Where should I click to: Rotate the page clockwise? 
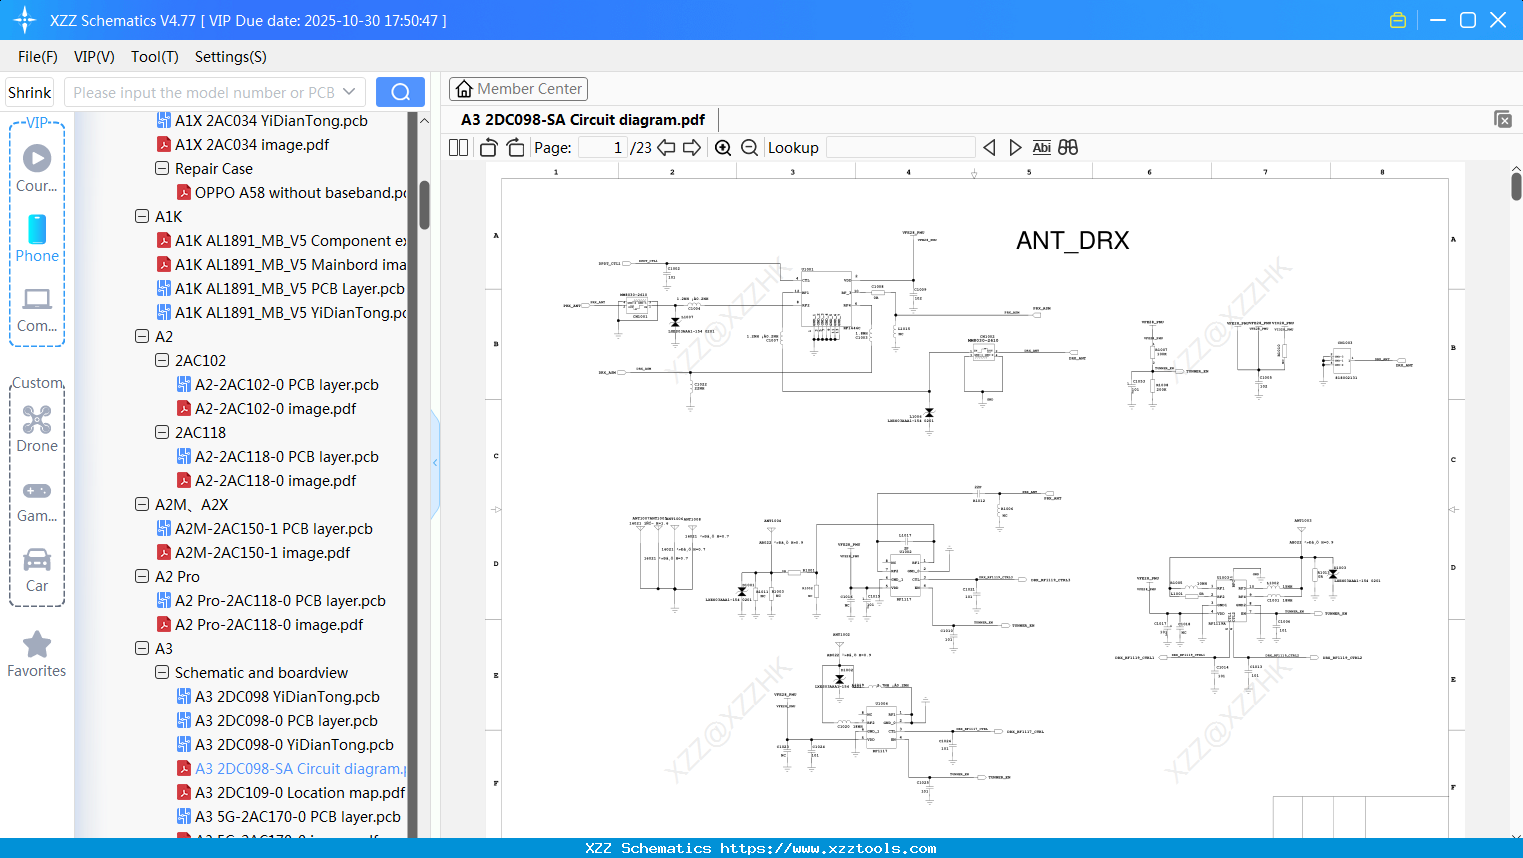pos(515,148)
